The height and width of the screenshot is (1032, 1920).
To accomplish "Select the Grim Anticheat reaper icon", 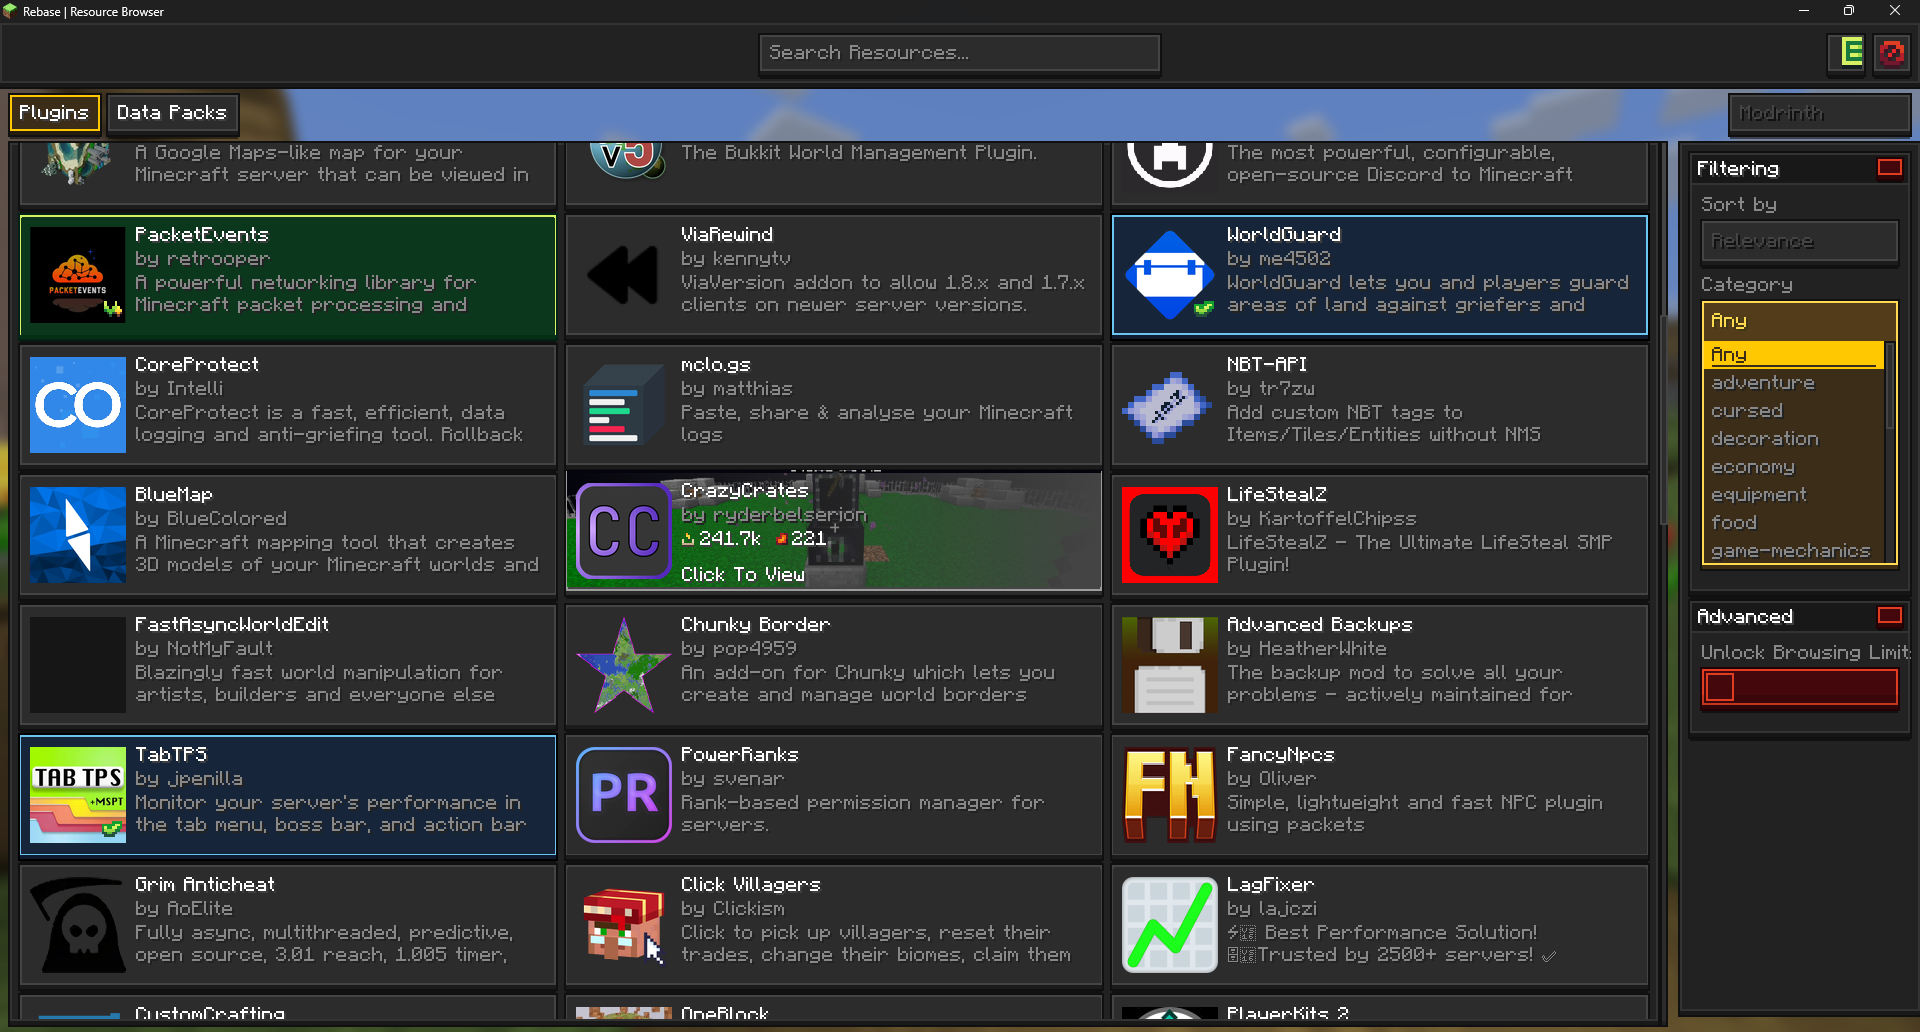I will pos(78,925).
